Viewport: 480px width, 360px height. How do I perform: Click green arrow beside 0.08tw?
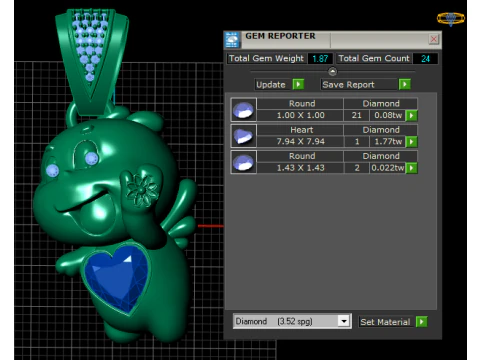[x=412, y=116]
